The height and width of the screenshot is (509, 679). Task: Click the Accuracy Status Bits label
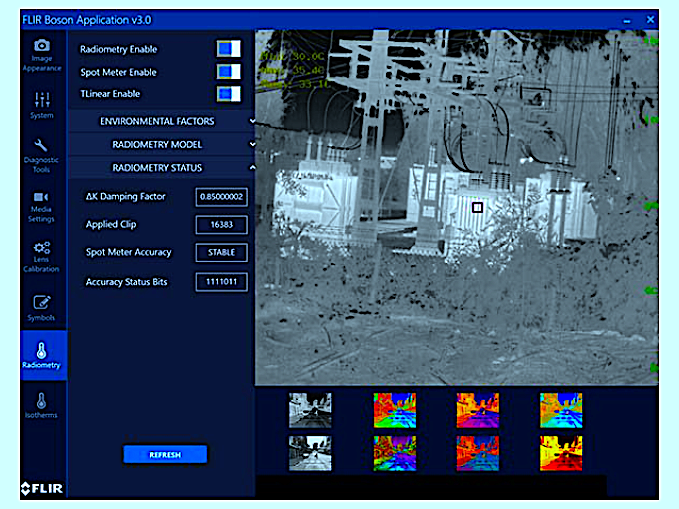tap(126, 282)
